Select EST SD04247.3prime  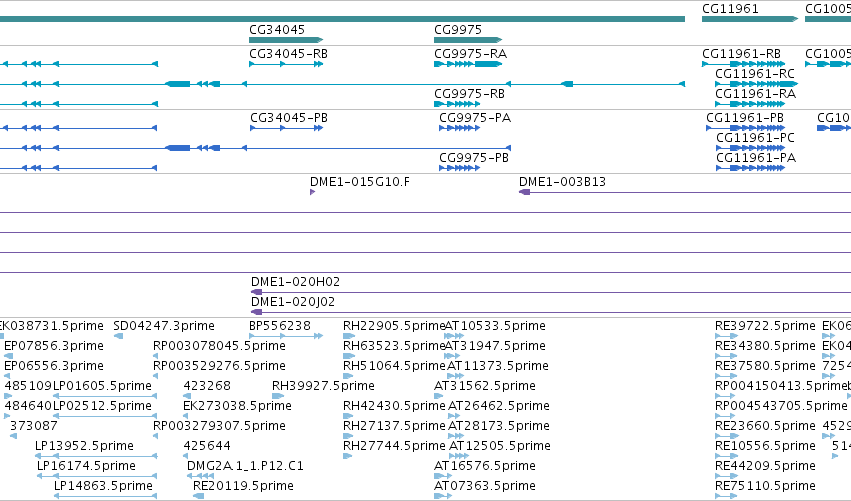(x=164, y=326)
